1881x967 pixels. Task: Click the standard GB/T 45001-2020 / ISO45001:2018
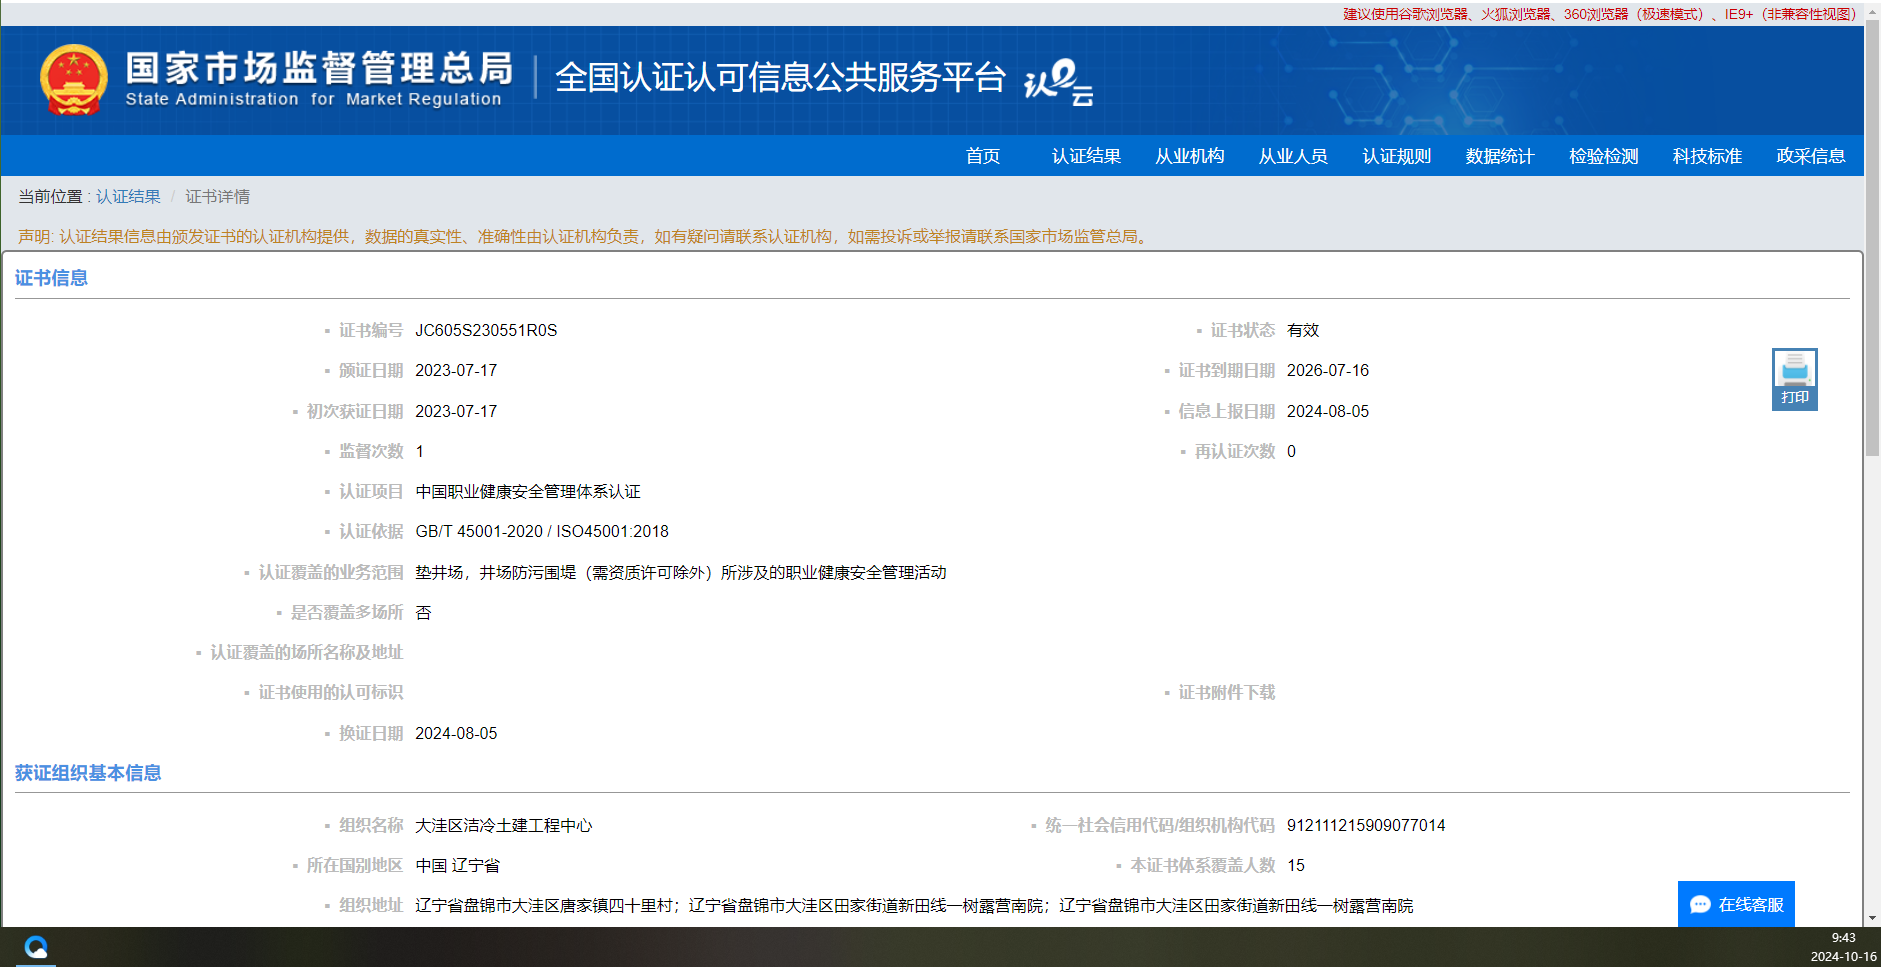click(542, 531)
